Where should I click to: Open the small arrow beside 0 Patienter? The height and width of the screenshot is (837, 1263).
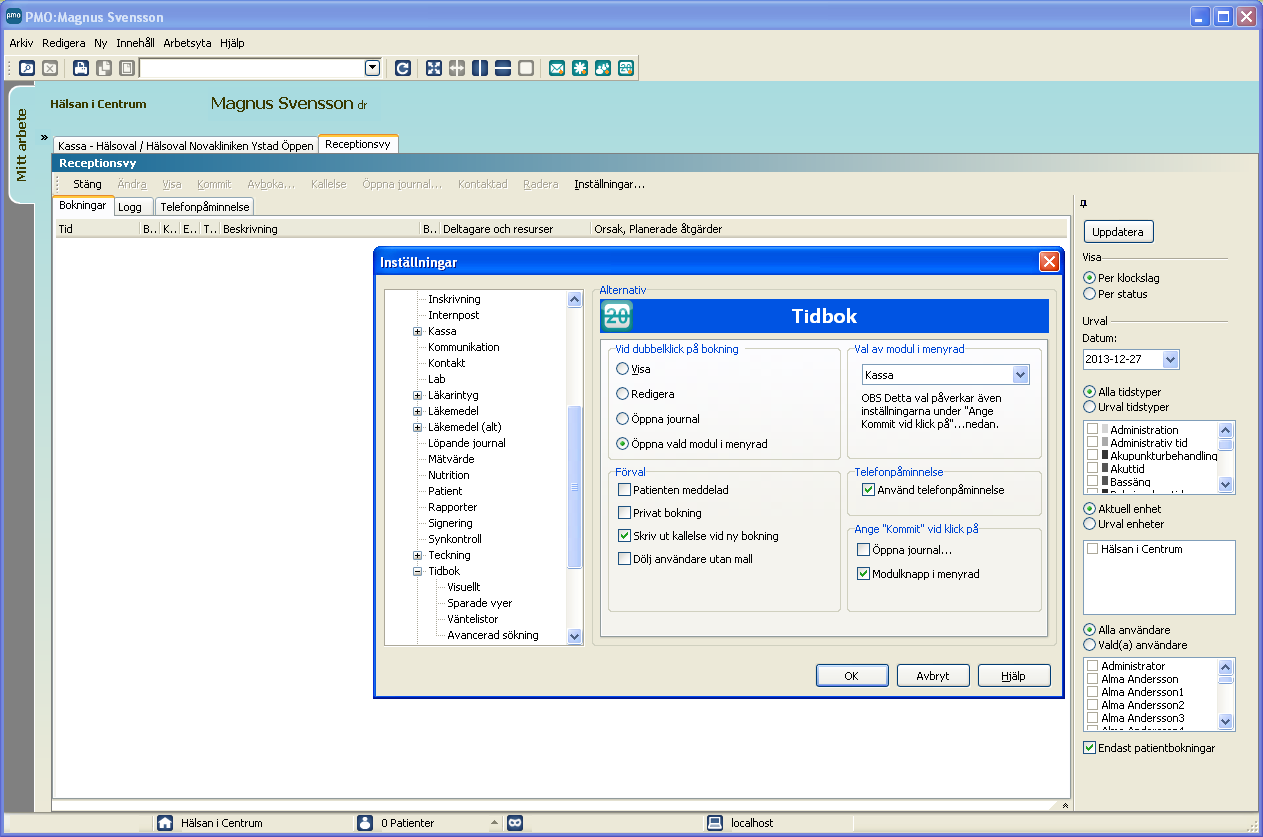pos(493,823)
